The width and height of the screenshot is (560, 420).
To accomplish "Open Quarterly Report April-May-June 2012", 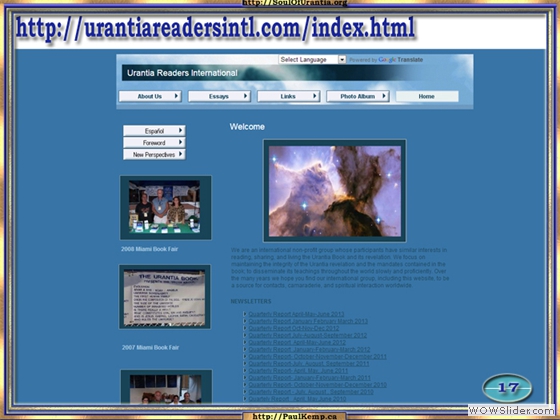I will pyautogui.click(x=297, y=342).
